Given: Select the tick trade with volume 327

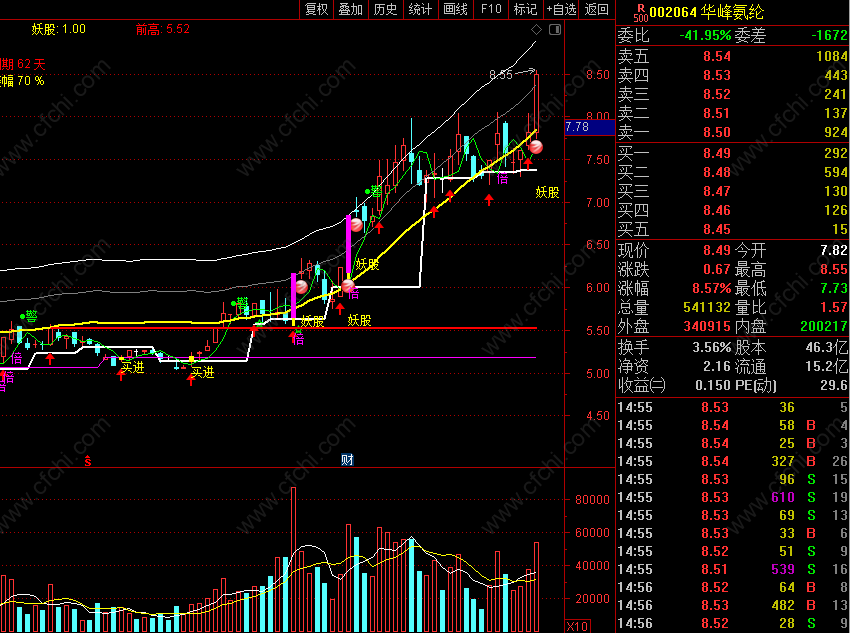Looking at the screenshot, I should point(732,461).
